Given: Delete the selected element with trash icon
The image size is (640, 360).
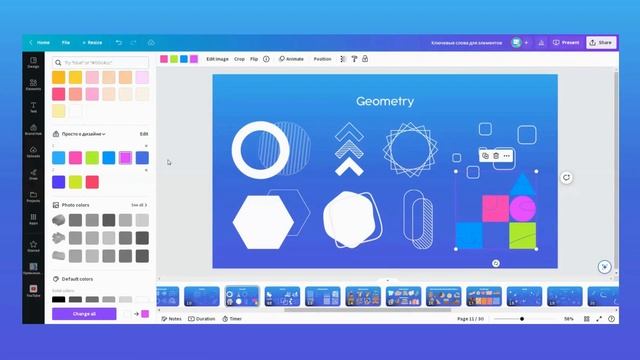Looking at the screenshot, I should pyautogui.click(x=496, y=156).
